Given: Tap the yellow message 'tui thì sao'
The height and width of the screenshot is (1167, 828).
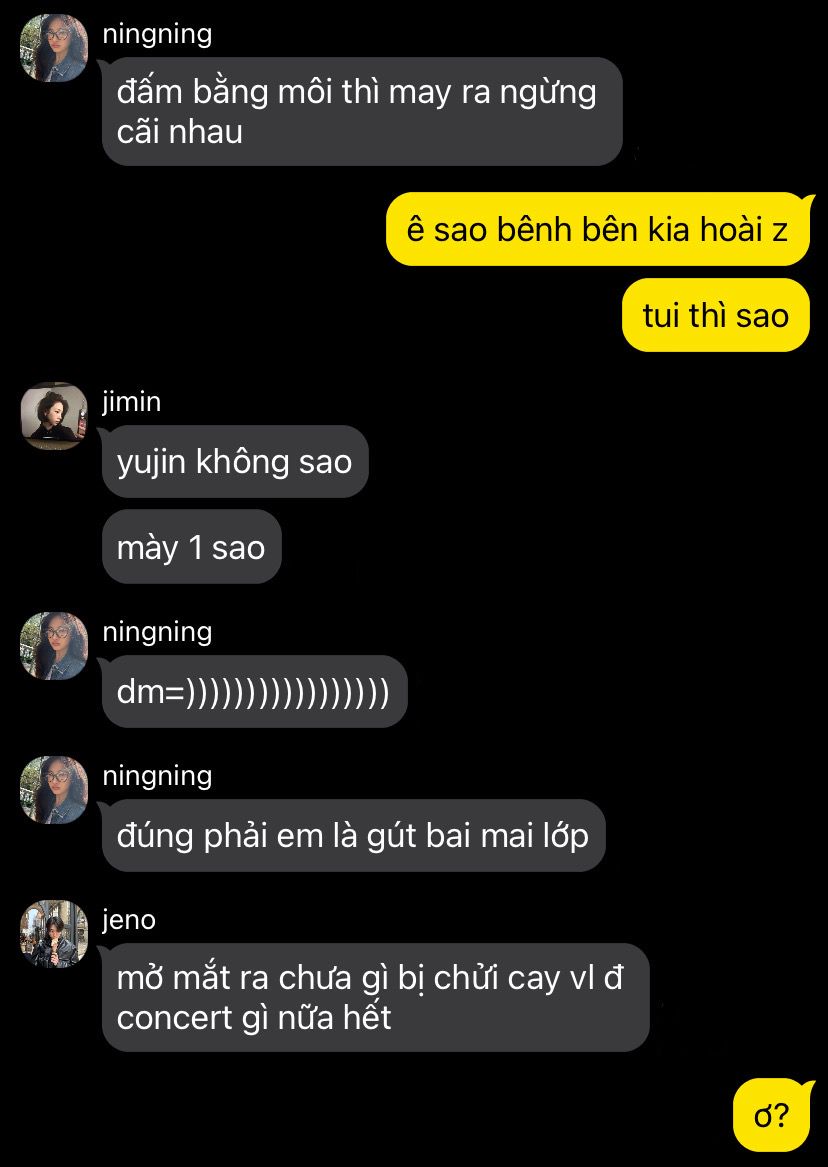Looking at the screenshot, I should 715,316.
